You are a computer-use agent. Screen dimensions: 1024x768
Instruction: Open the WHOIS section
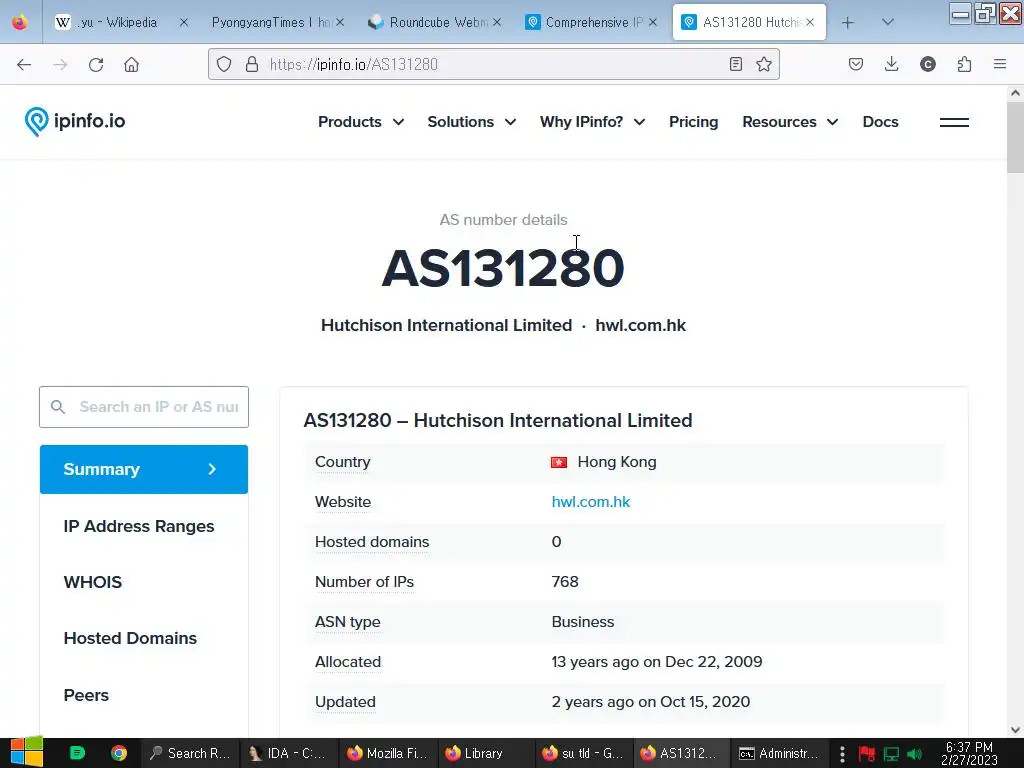(93, 583)
